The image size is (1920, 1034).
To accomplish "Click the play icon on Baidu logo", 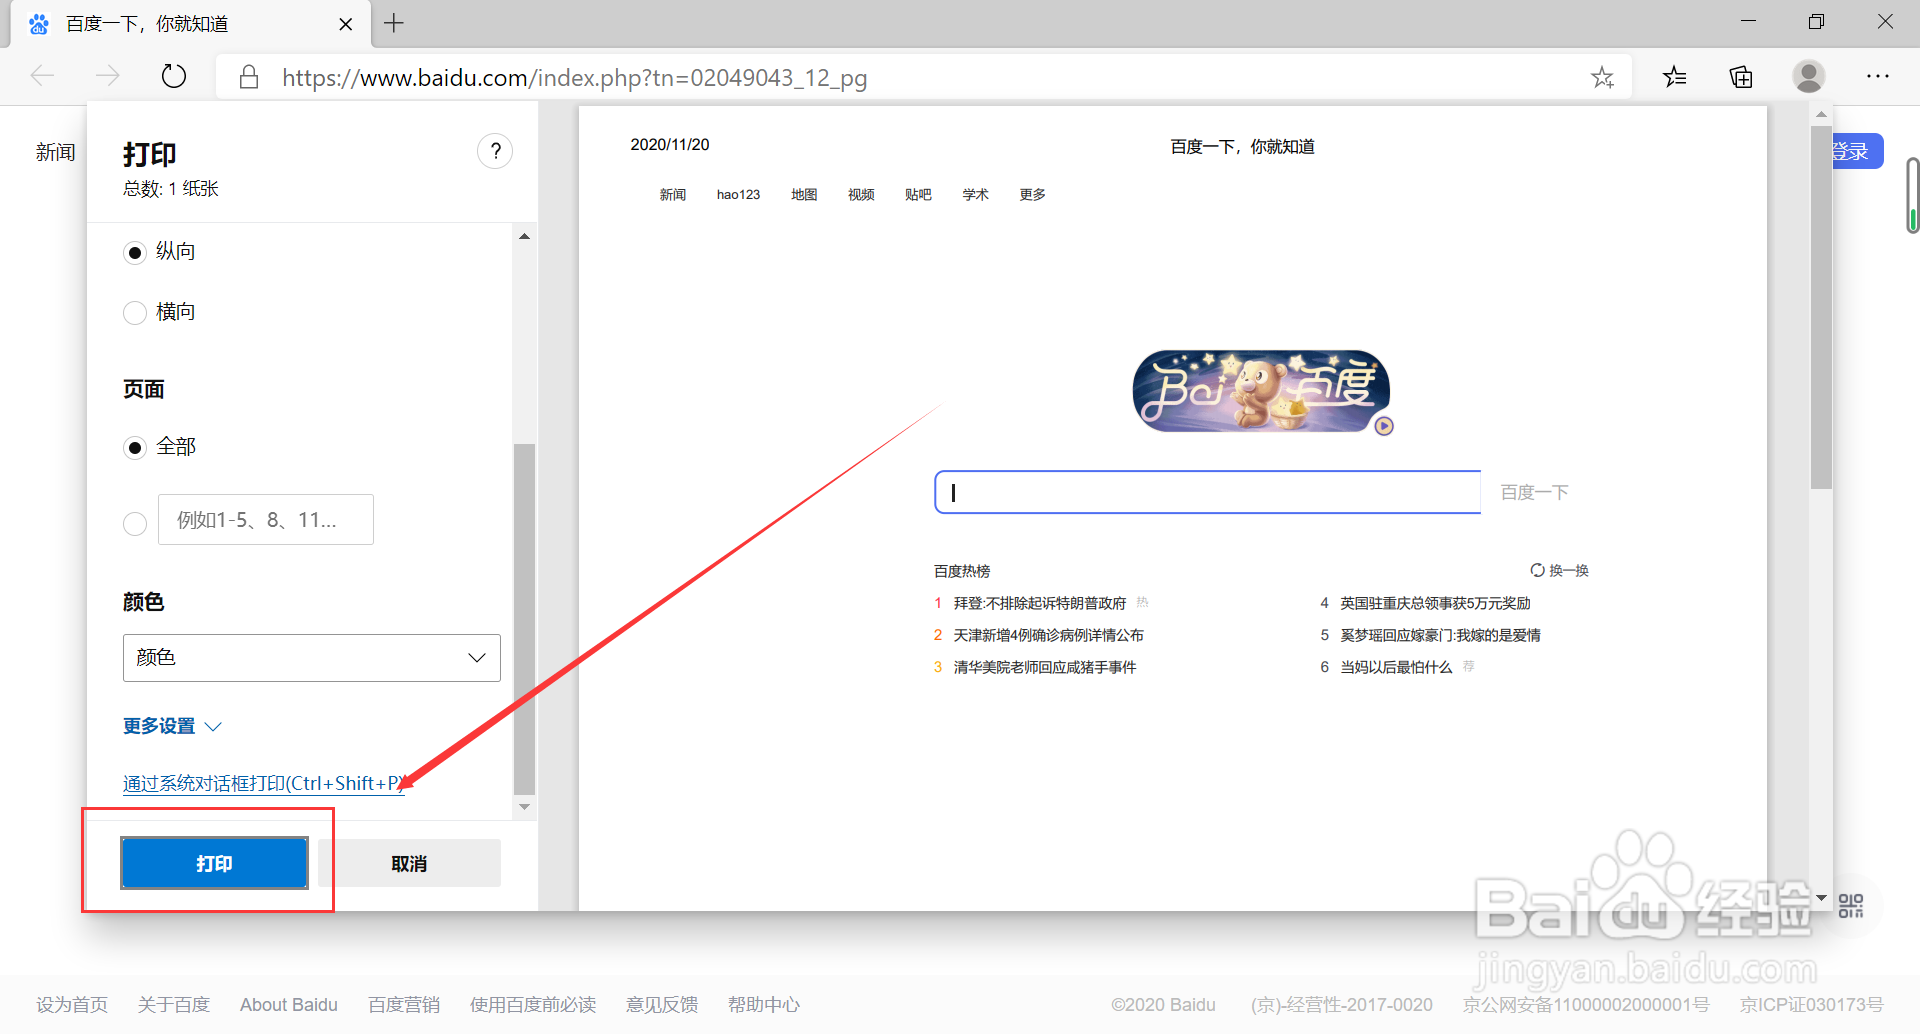I will point(1384,426).
